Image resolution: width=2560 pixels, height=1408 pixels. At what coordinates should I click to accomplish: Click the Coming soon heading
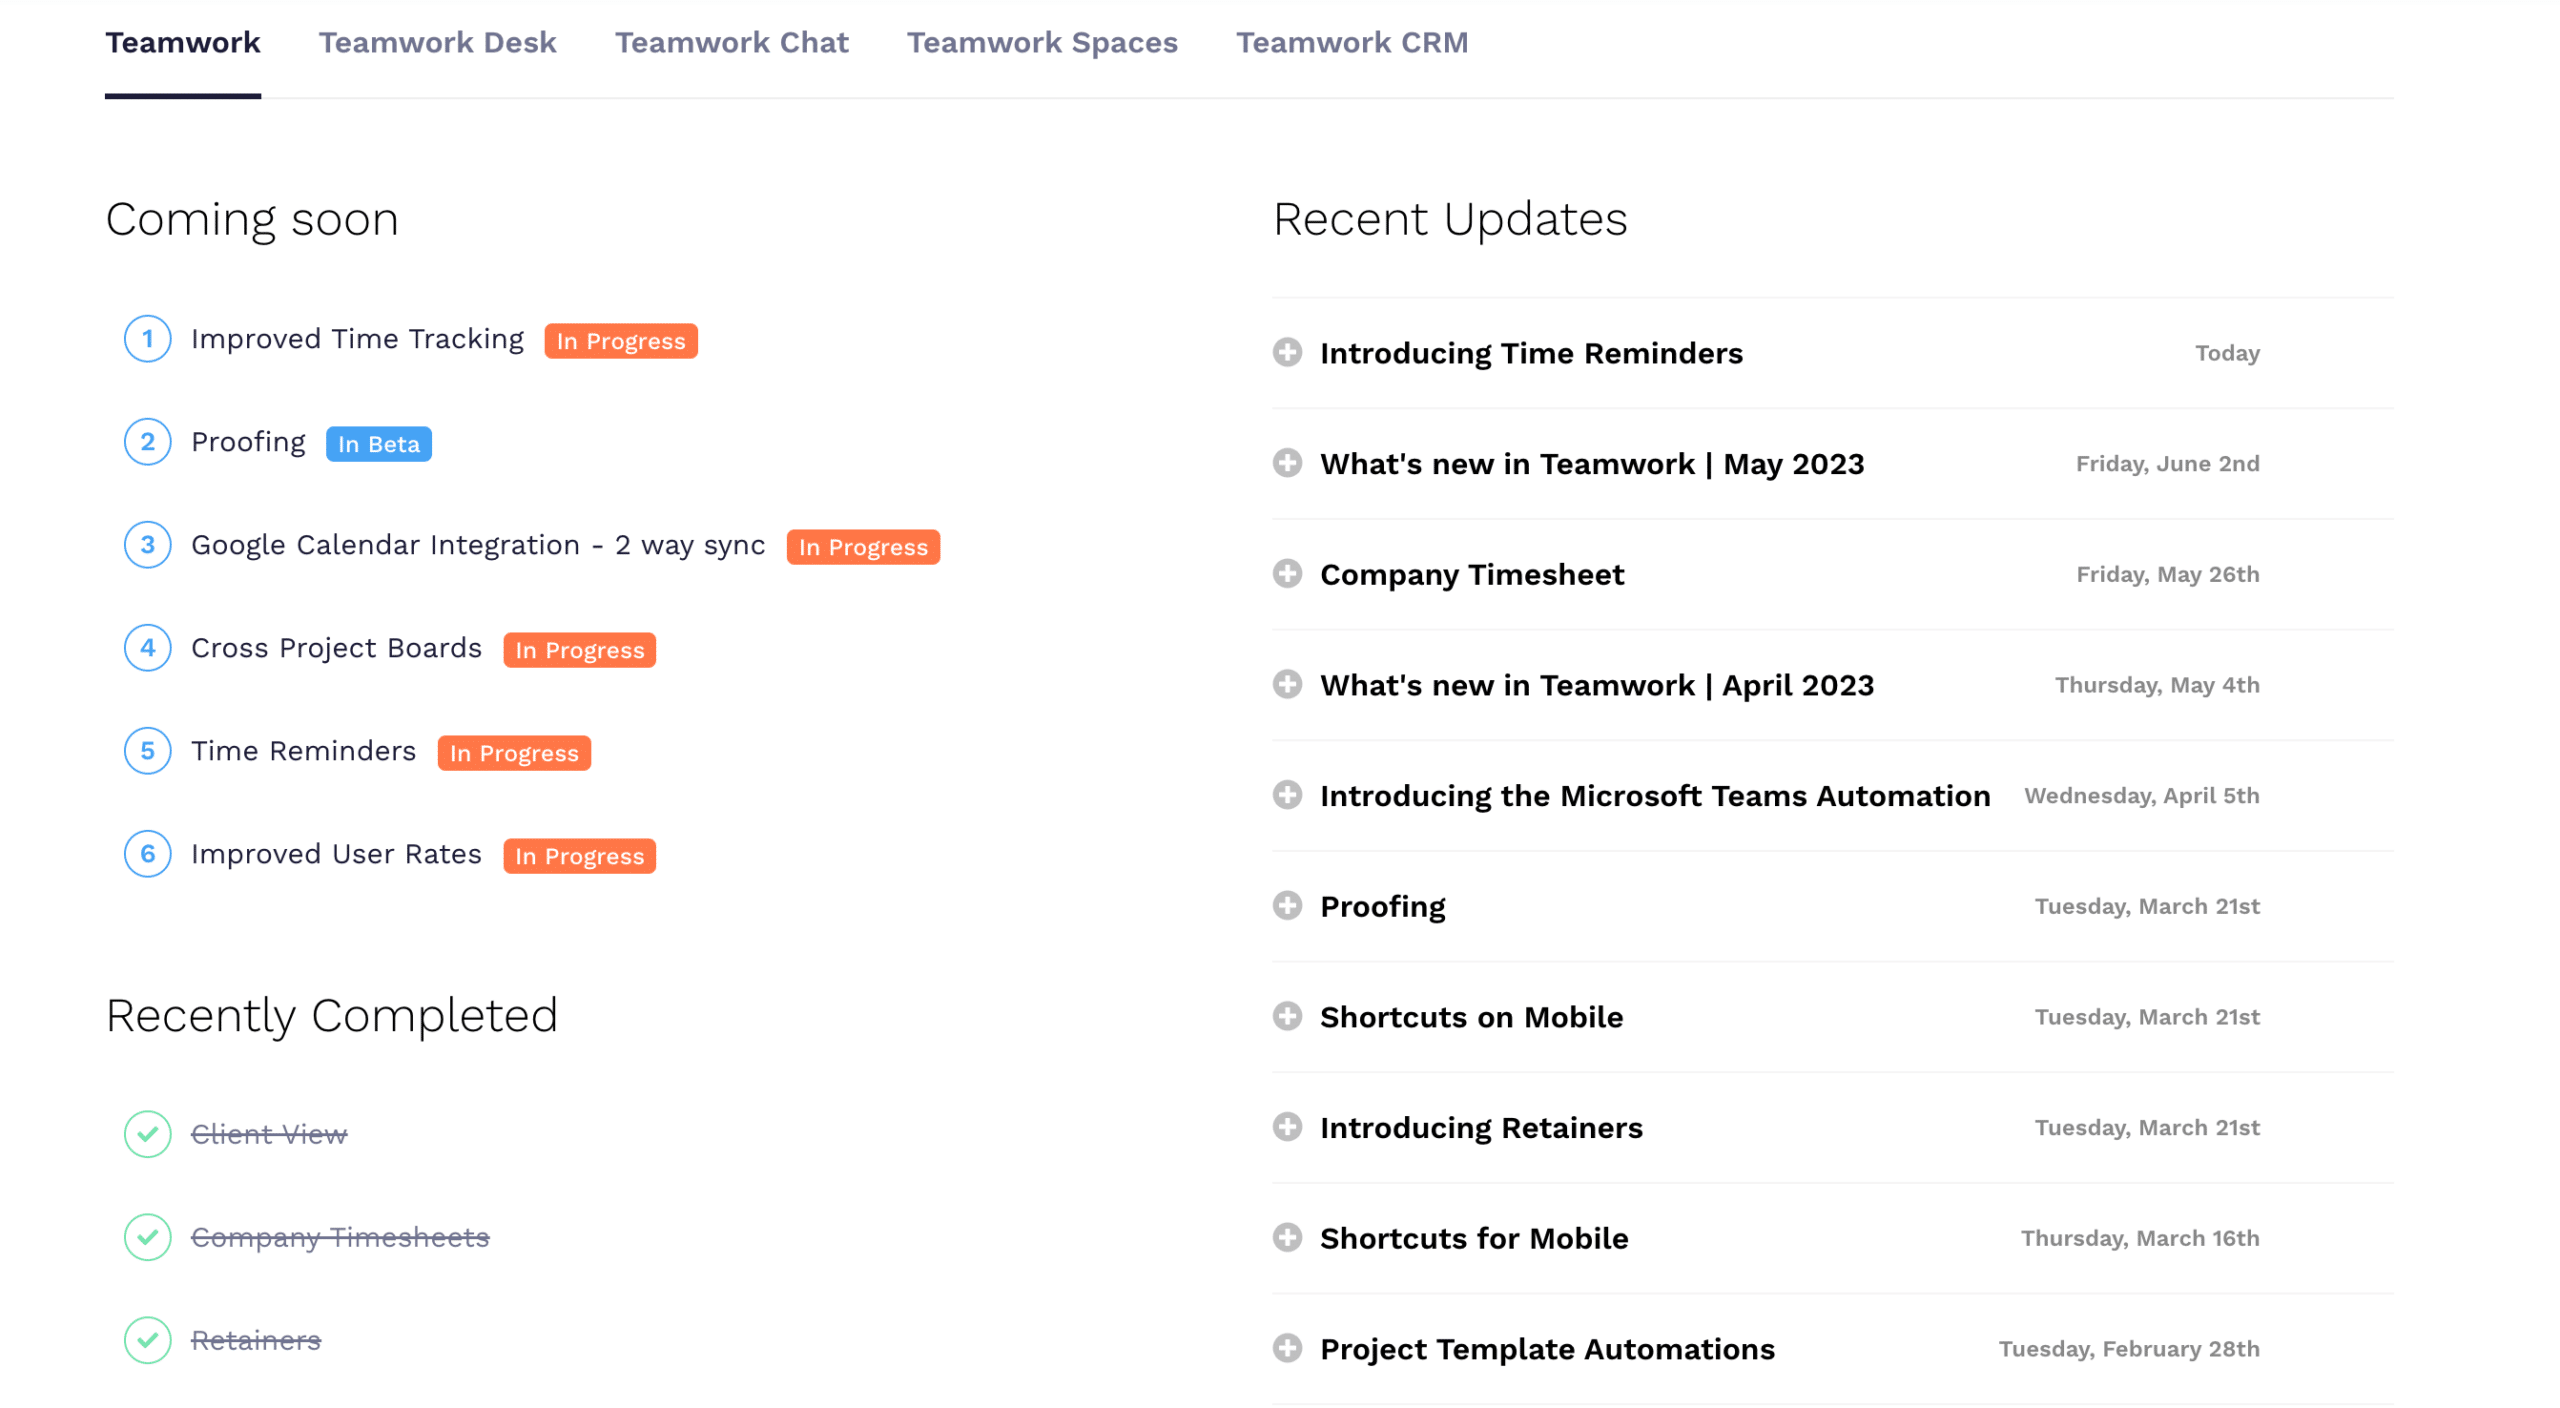[252, 219]
